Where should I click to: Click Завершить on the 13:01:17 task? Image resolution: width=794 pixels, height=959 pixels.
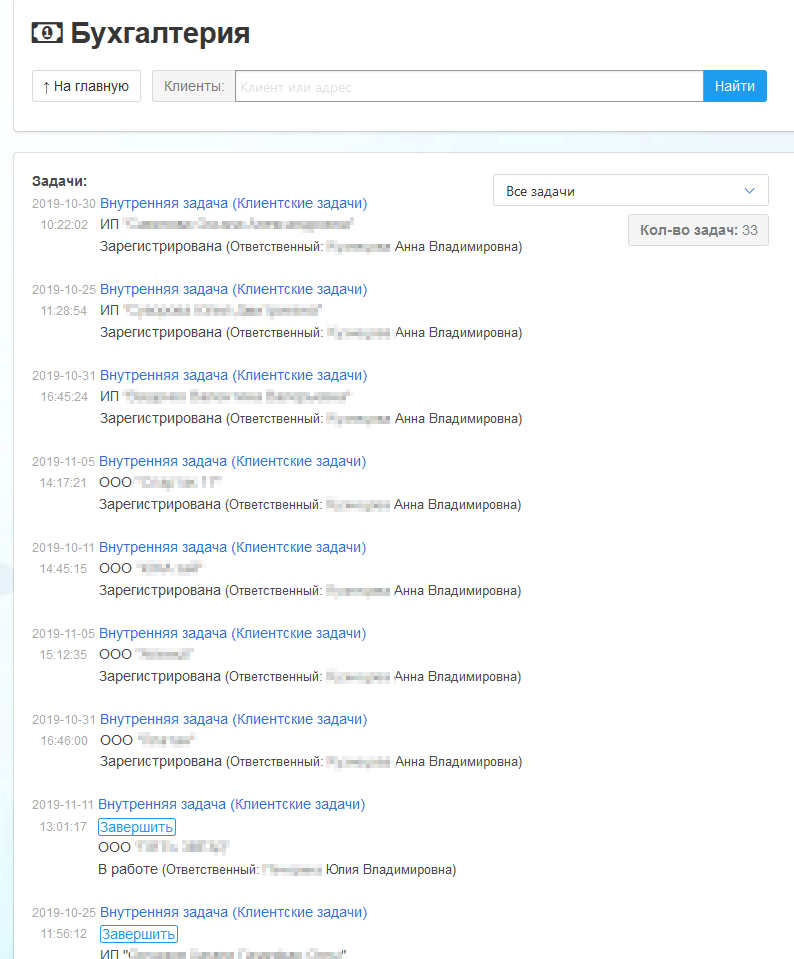click(137, 827)
